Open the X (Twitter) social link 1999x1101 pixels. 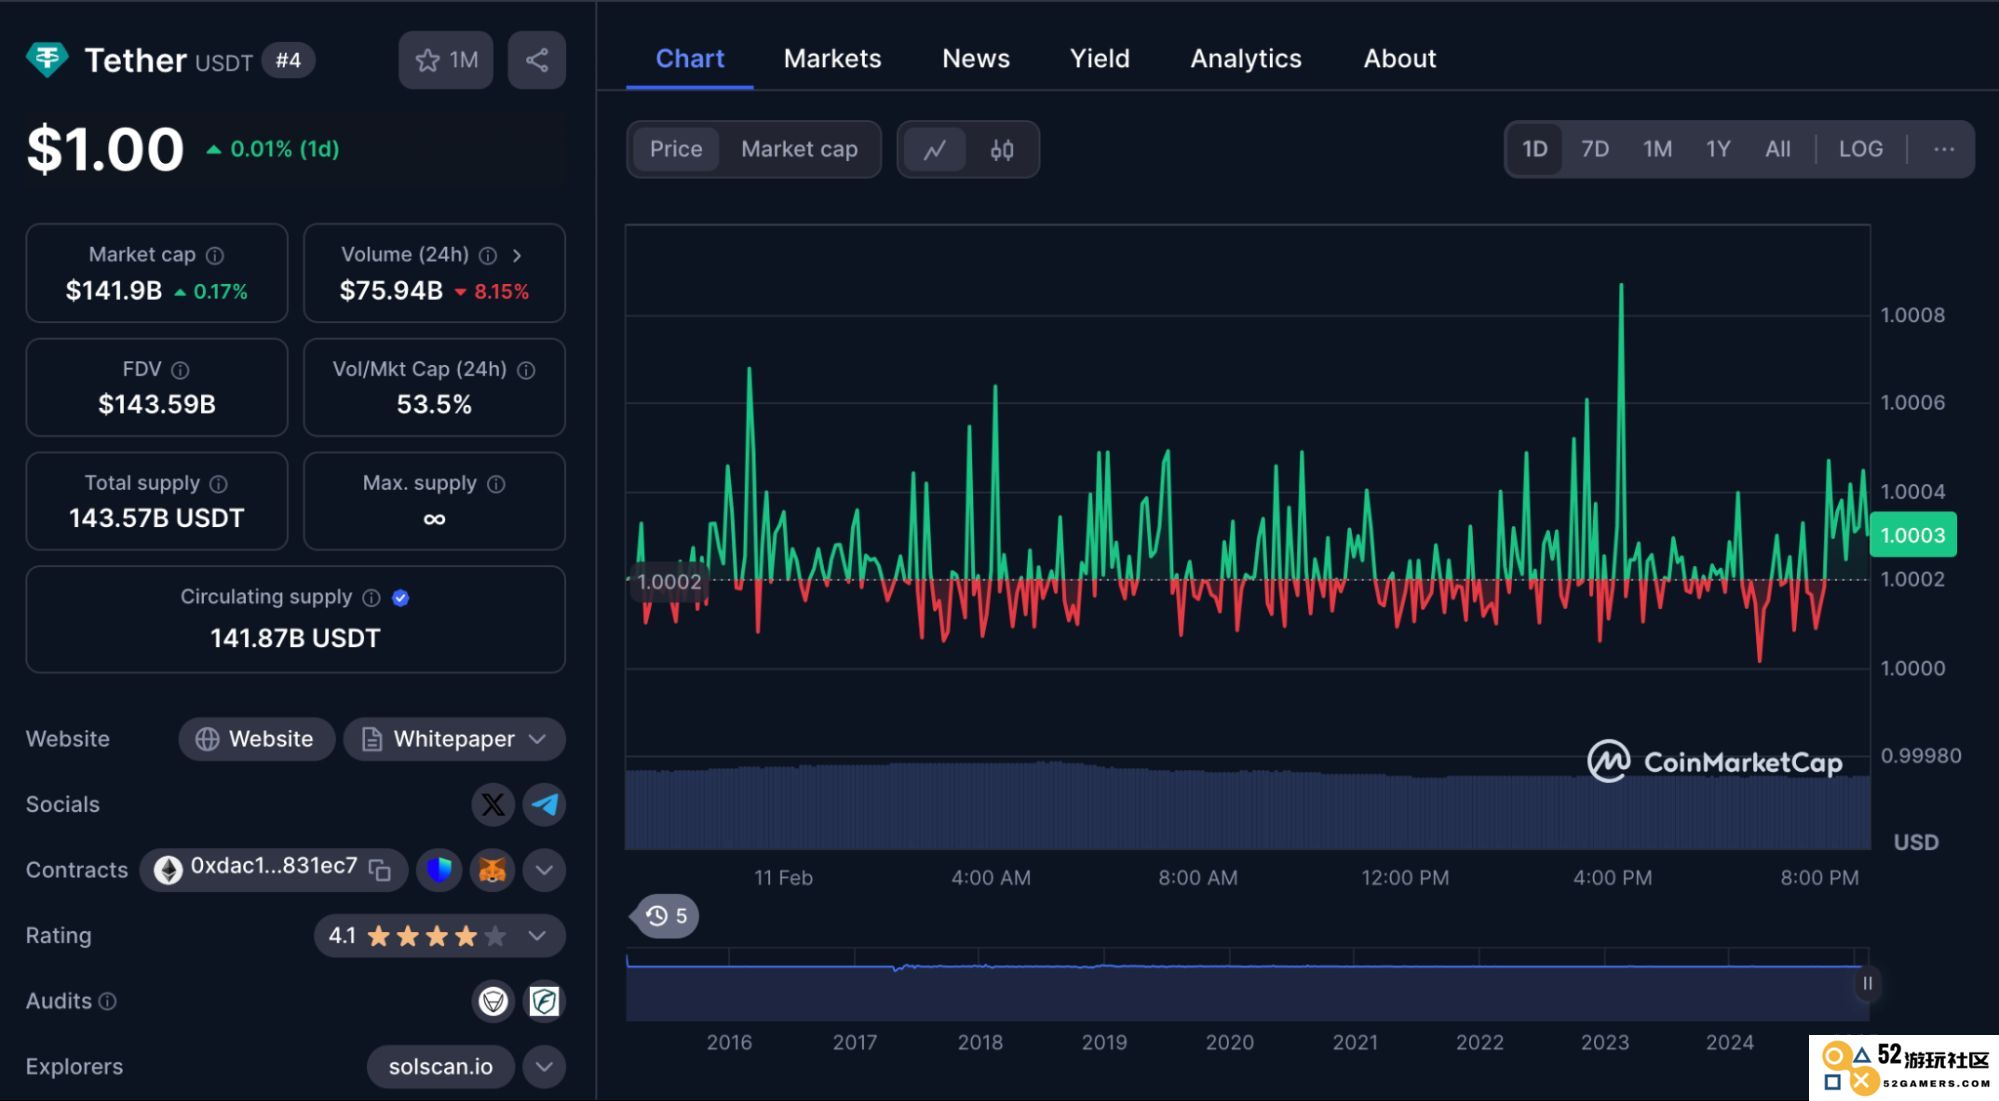[493, 804]
